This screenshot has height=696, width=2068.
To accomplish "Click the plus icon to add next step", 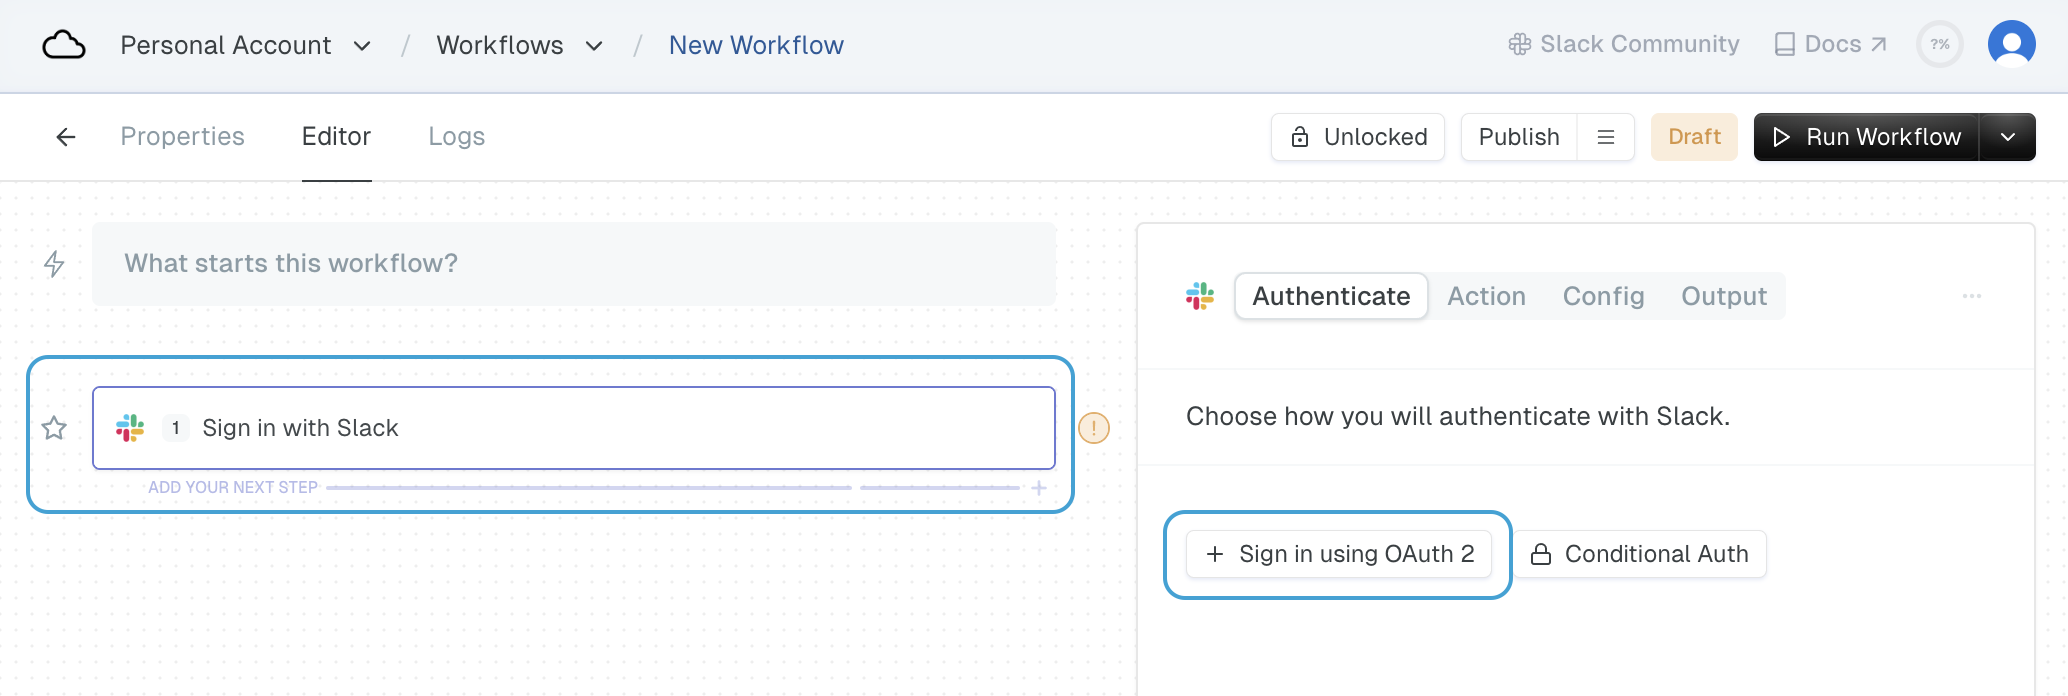I will pos(1039,488).
